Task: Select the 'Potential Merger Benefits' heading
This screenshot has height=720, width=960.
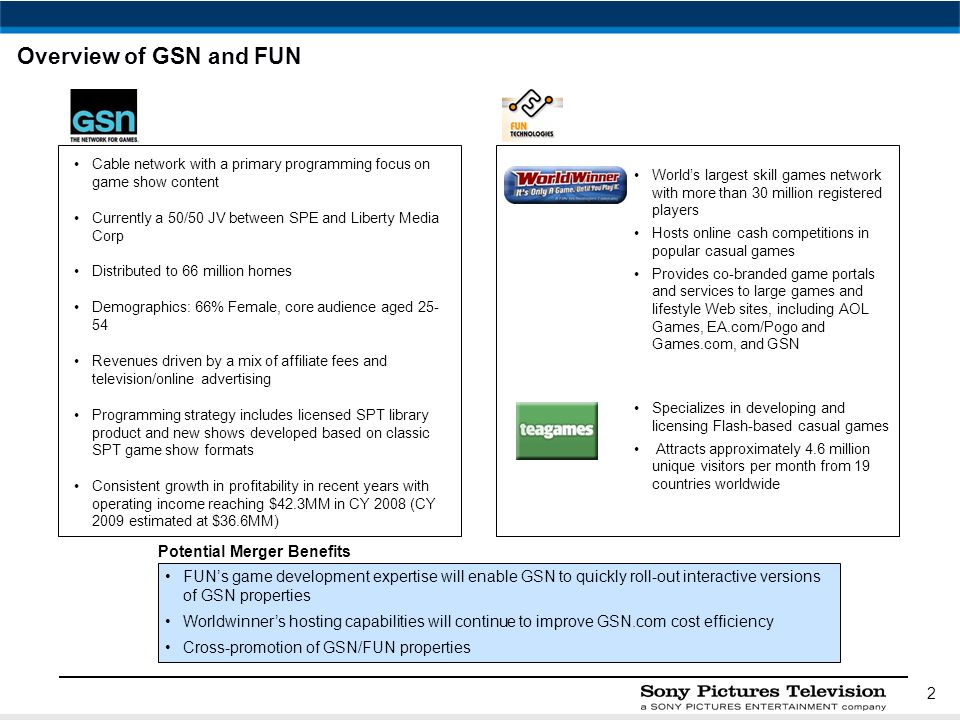Action: pyautogui.click(x=254, y=551)
